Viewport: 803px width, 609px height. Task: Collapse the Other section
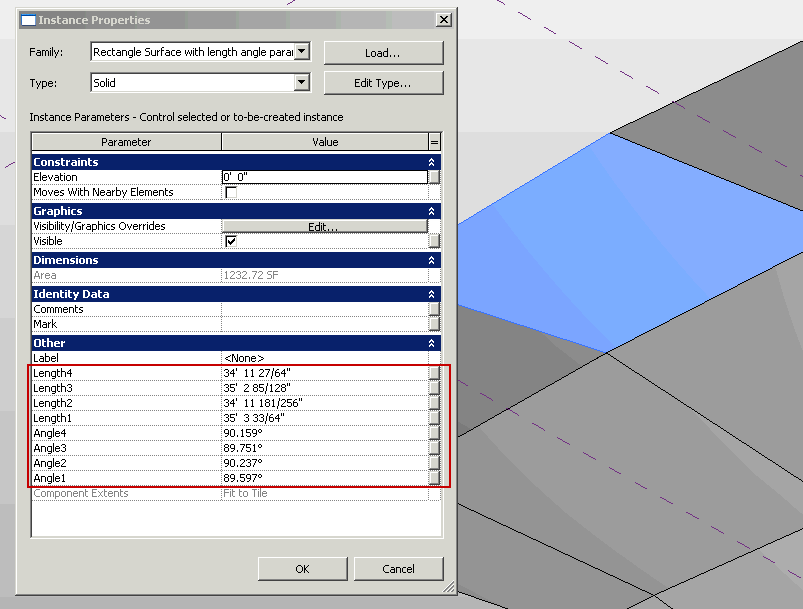point(430,342)
